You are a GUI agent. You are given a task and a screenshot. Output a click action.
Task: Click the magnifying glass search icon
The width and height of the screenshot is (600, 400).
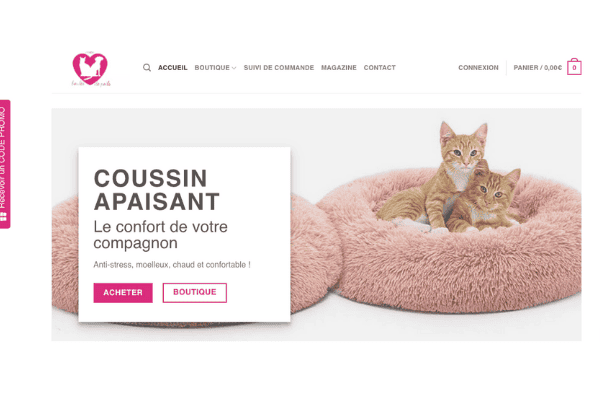(x=147, y=68)
